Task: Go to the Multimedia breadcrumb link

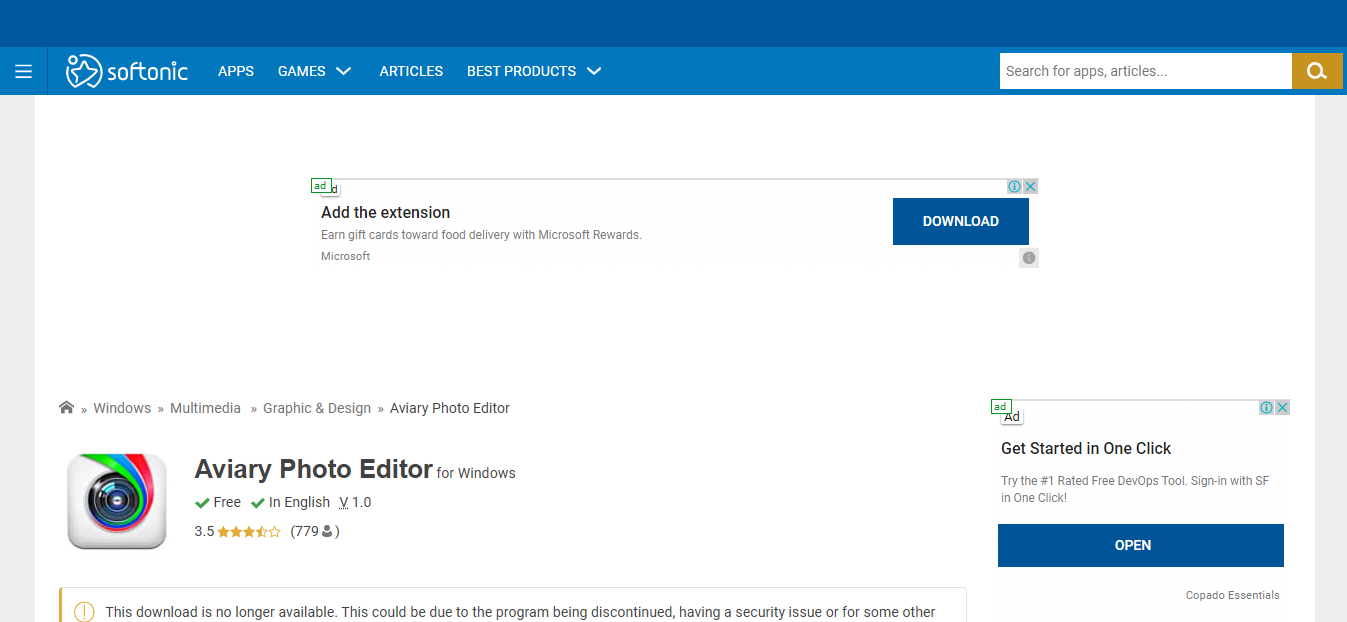Action: (206, 408)
